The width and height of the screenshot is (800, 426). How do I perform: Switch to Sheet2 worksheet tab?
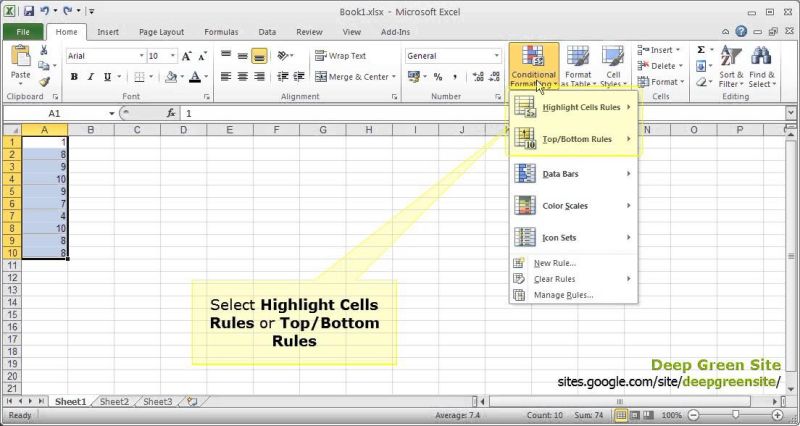tap(114, 402)
